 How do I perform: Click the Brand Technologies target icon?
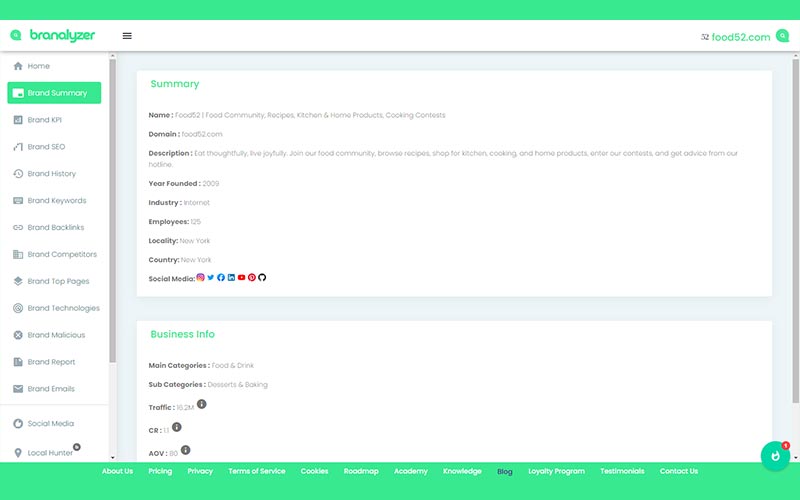pos(18,308)
